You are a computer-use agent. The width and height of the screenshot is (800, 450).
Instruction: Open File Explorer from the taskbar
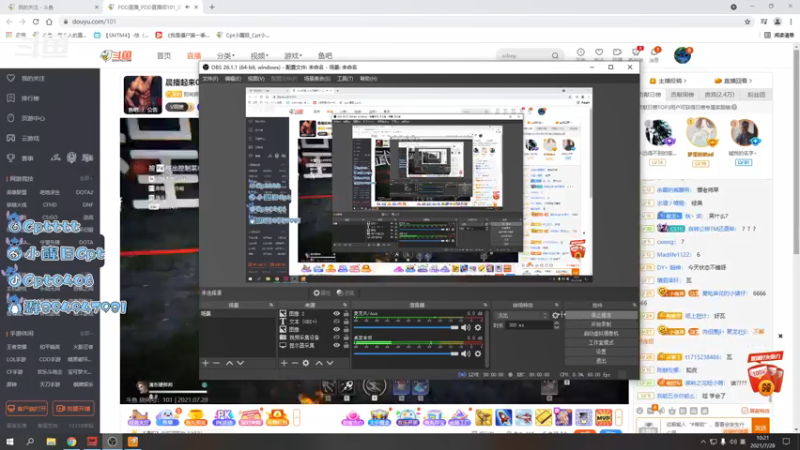pos(51,441)
